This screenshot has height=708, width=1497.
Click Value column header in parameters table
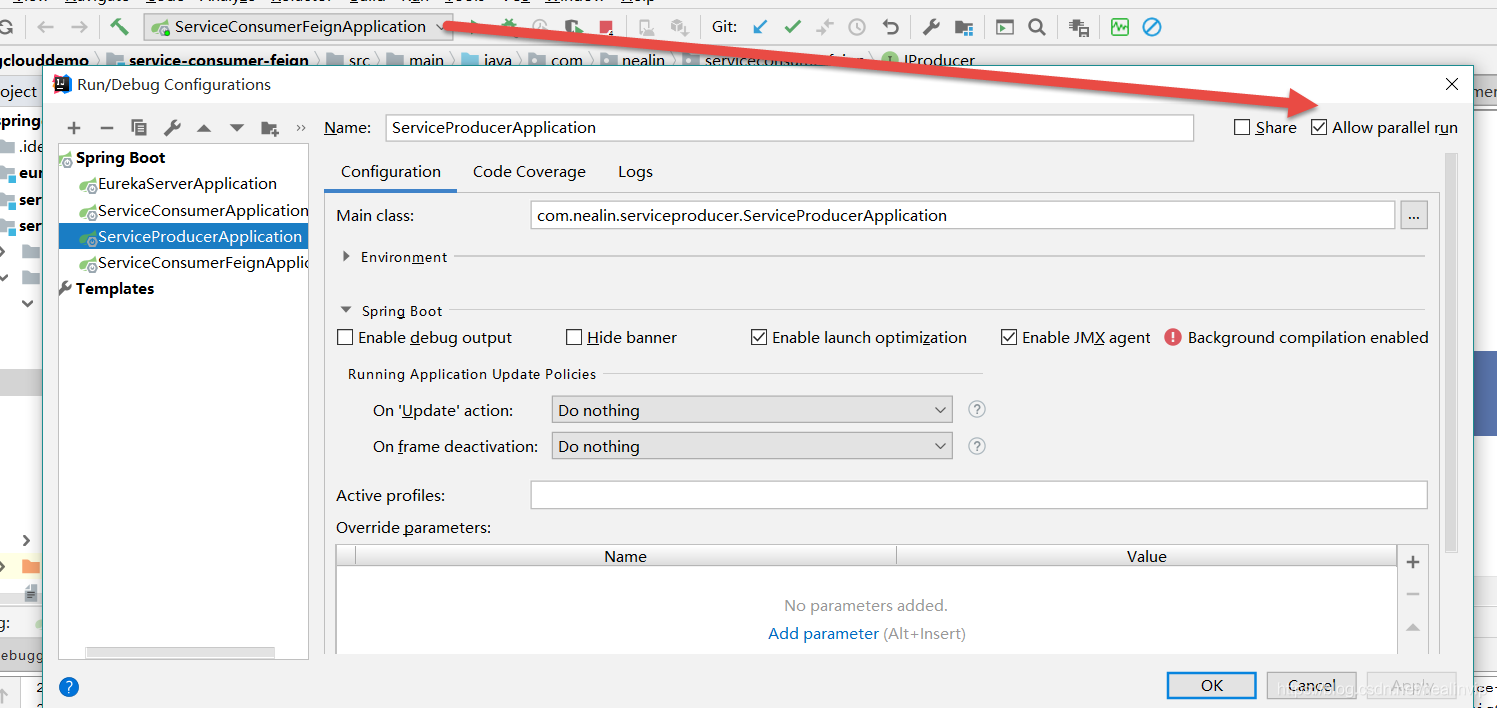pos(1147,556)
